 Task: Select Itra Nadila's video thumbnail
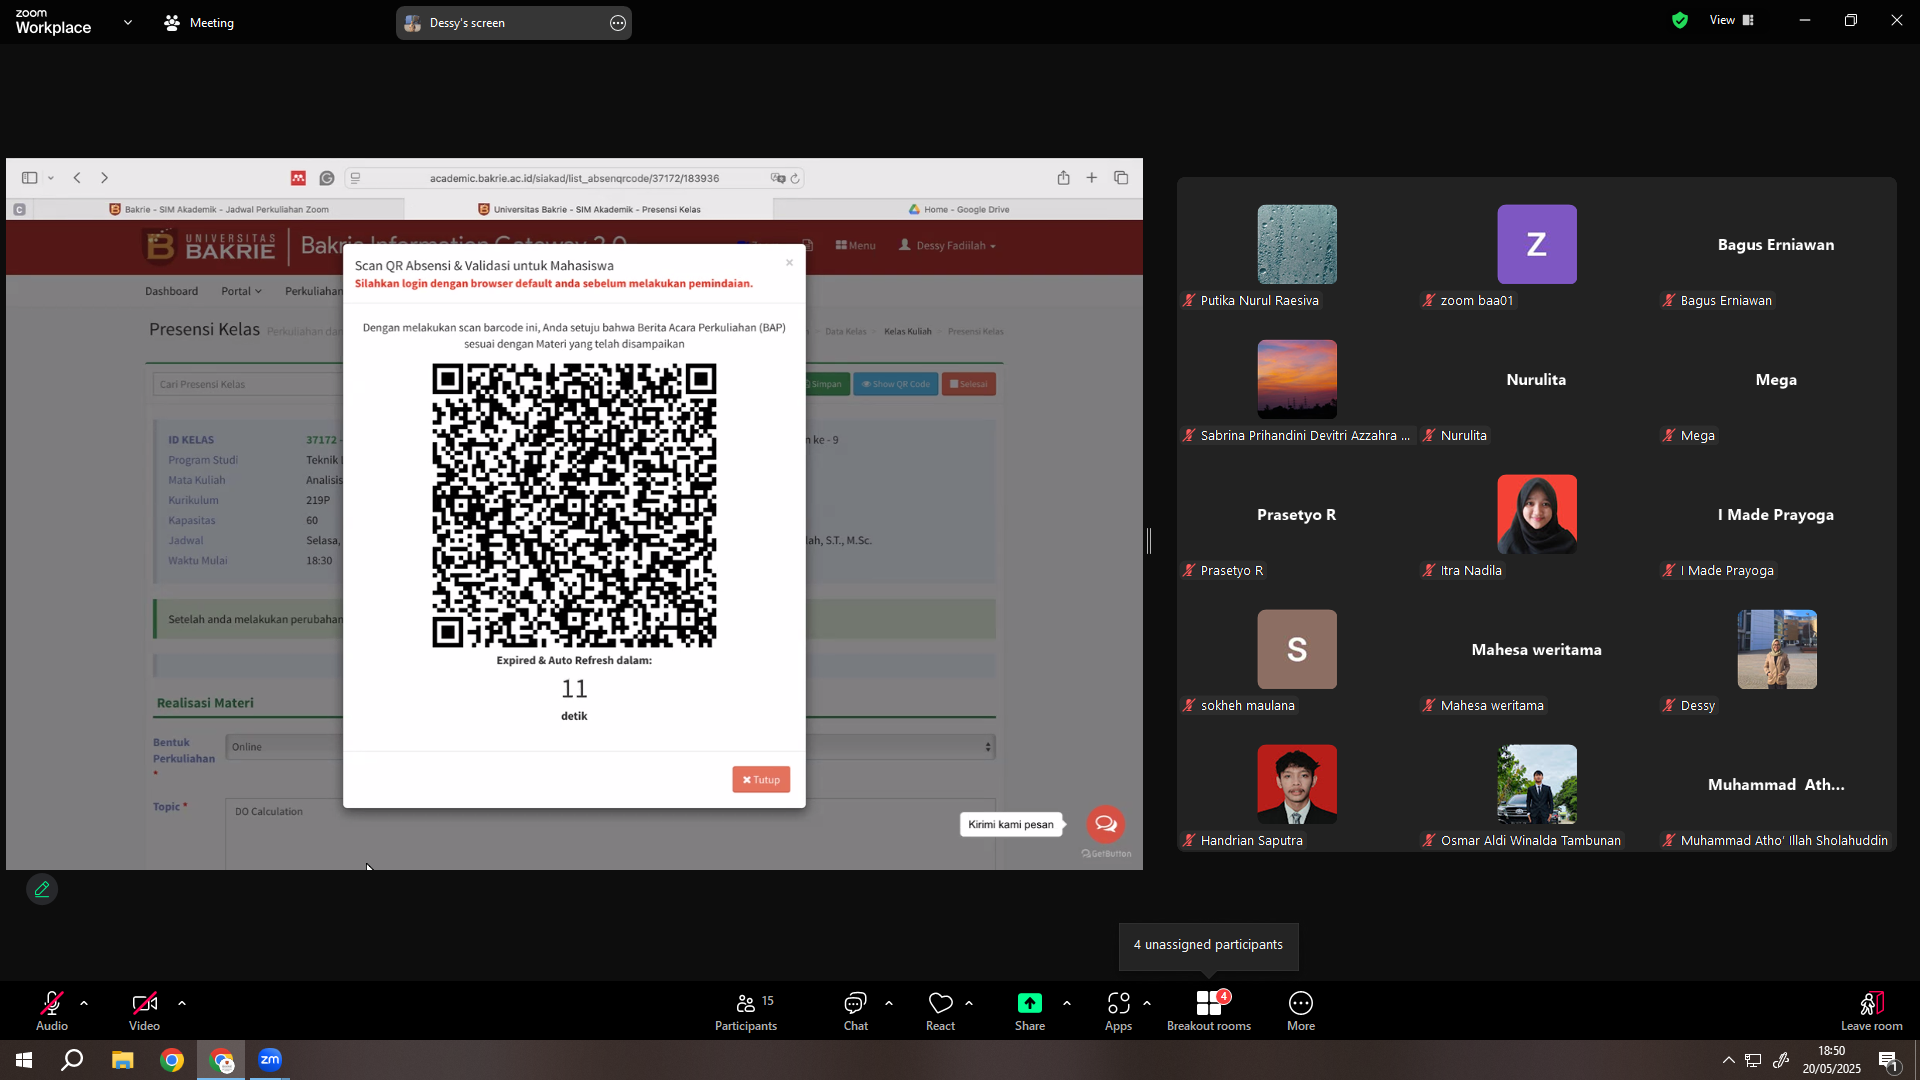(1537, 514)
